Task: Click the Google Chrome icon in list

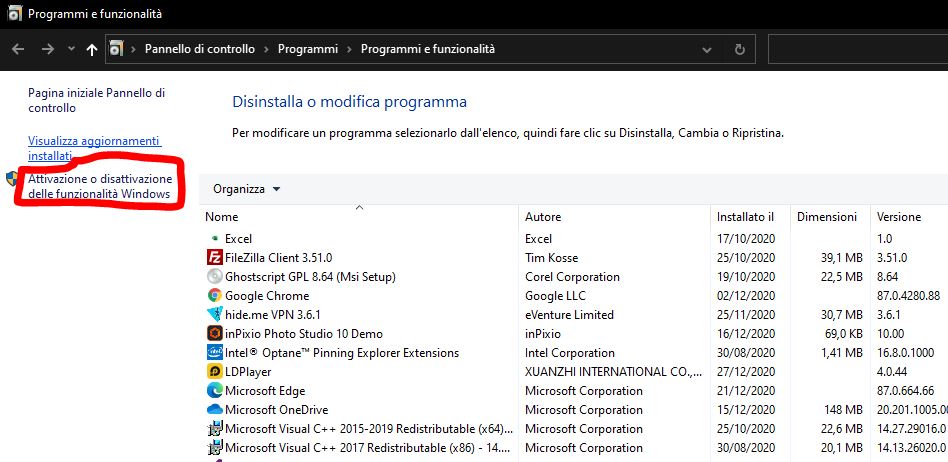Action: point(214,296)
